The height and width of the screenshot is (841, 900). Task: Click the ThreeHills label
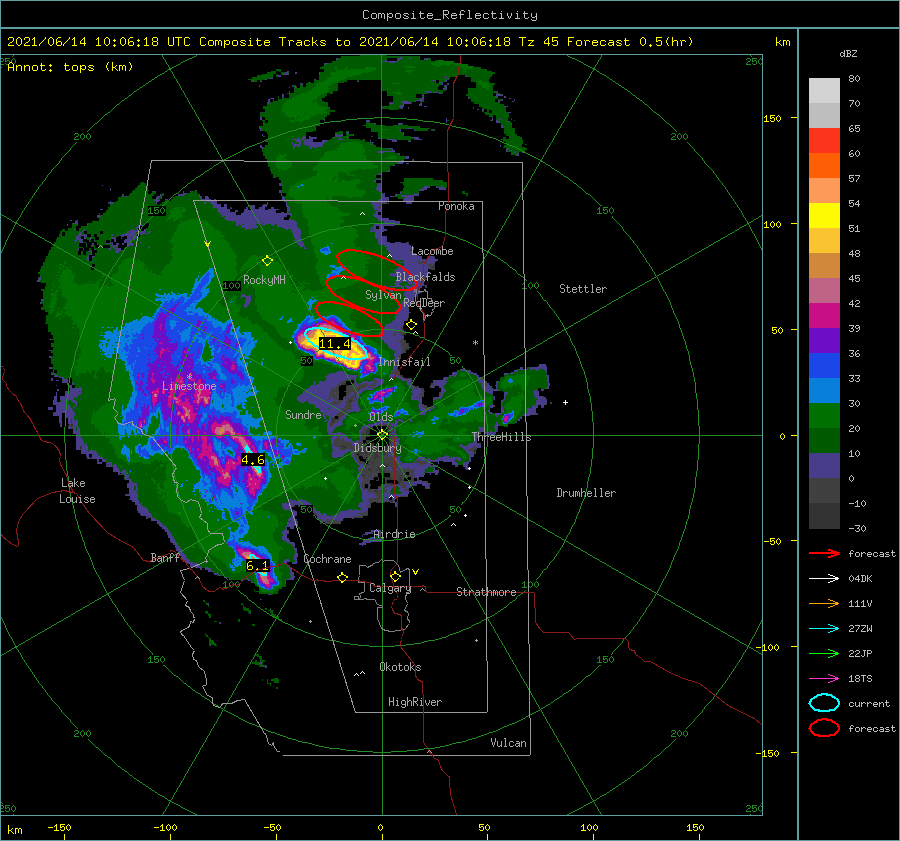[501, 437]
